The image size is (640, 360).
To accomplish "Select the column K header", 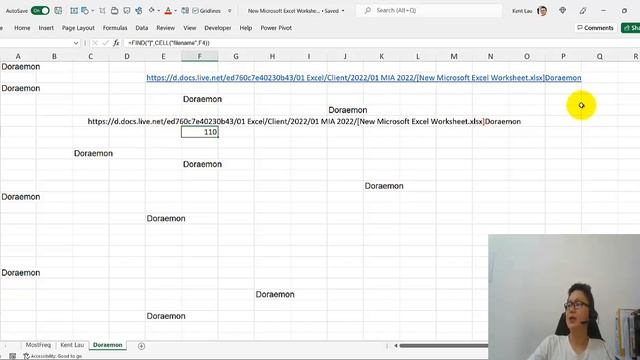I will (381, 56).
